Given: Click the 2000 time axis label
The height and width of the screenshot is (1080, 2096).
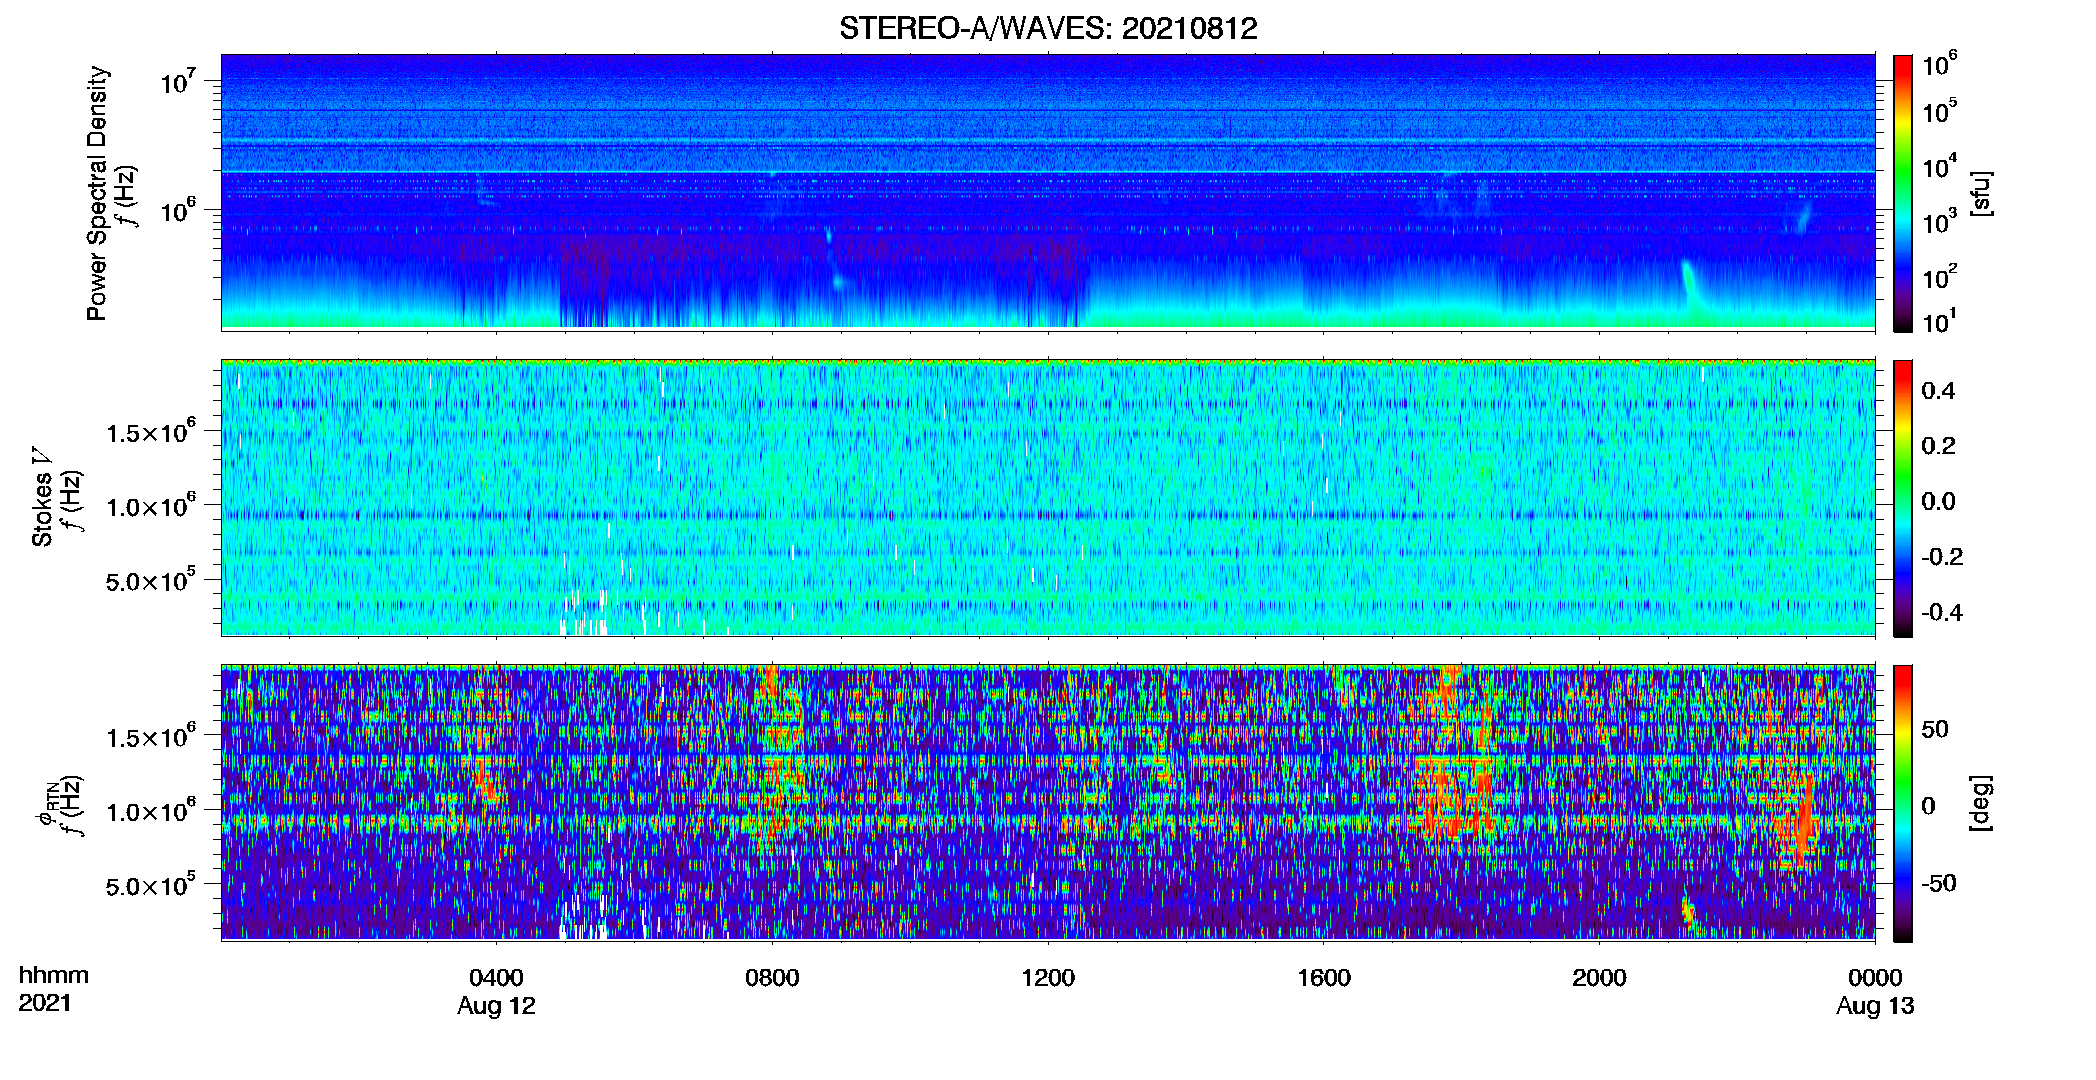Looking at the screenshot, I should pyautogui.click(x=1599, y=978).
